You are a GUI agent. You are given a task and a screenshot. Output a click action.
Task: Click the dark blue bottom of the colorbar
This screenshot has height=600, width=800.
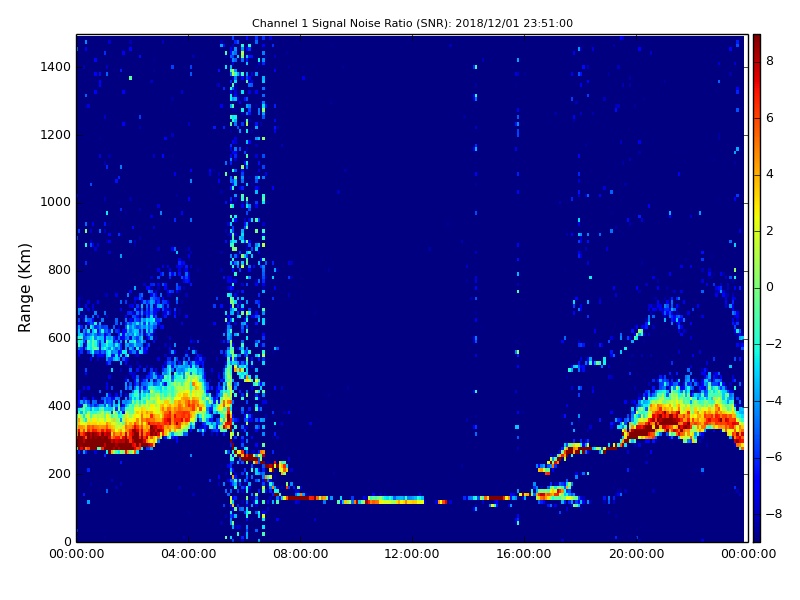[x=757, y=534]
